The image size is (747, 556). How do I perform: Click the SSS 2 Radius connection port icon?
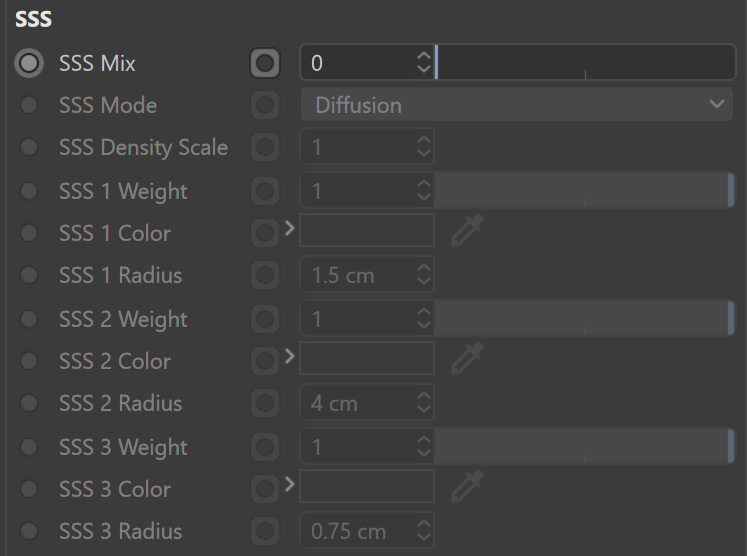[x=265, y=403]
